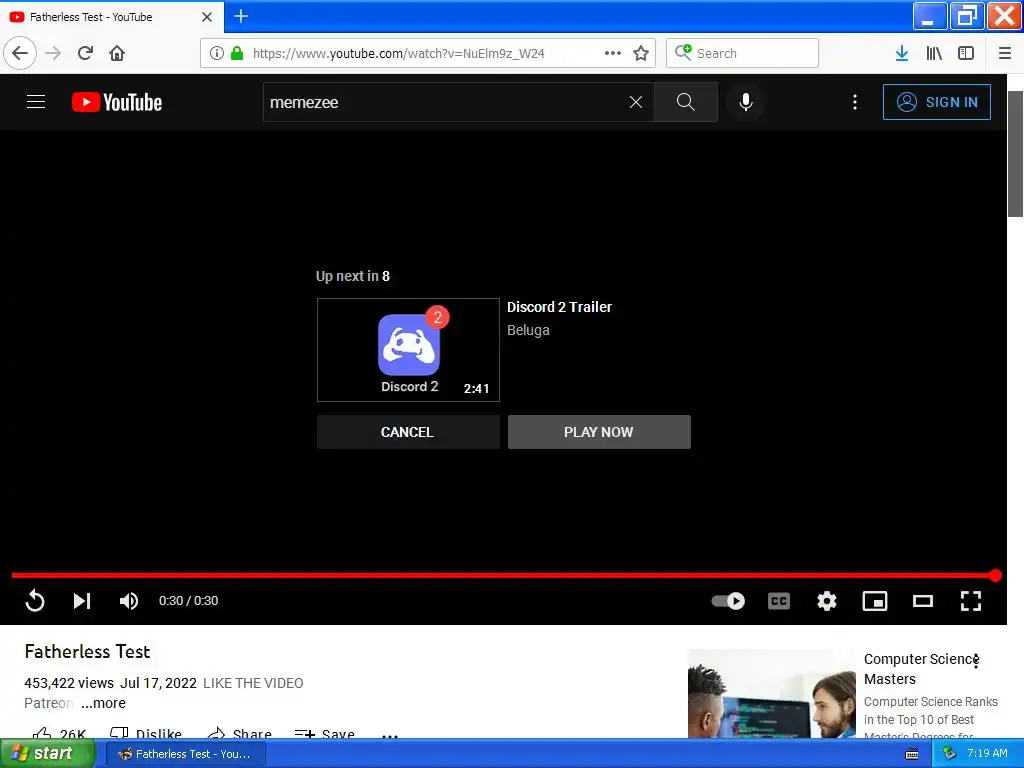This screenshot has width=1024, height=768.
Task: Click the system tray network icon
Action: 950,754
